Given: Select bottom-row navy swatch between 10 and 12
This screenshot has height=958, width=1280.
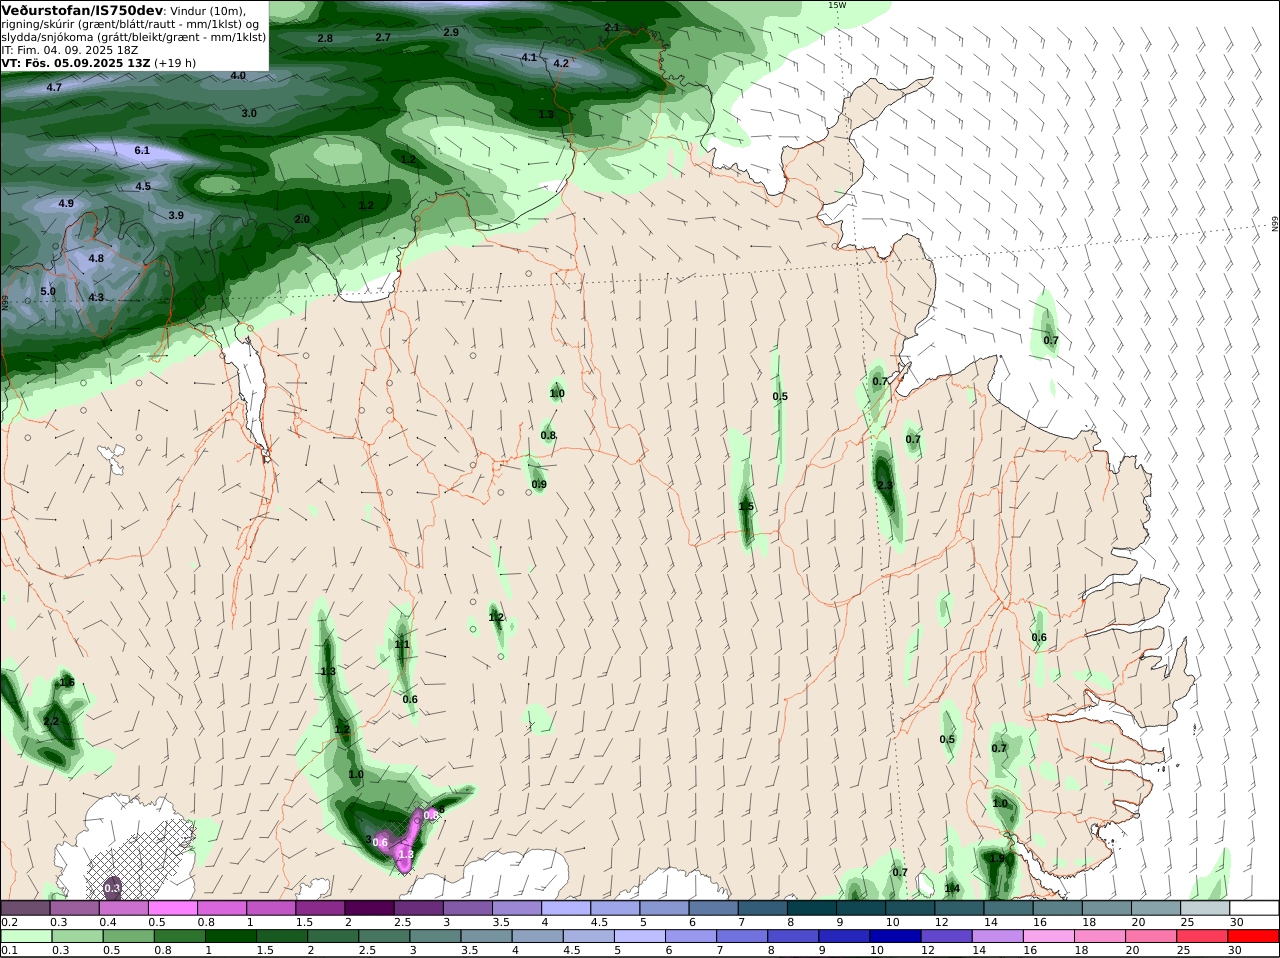Looking at the screenshot, I should [895, 936].
